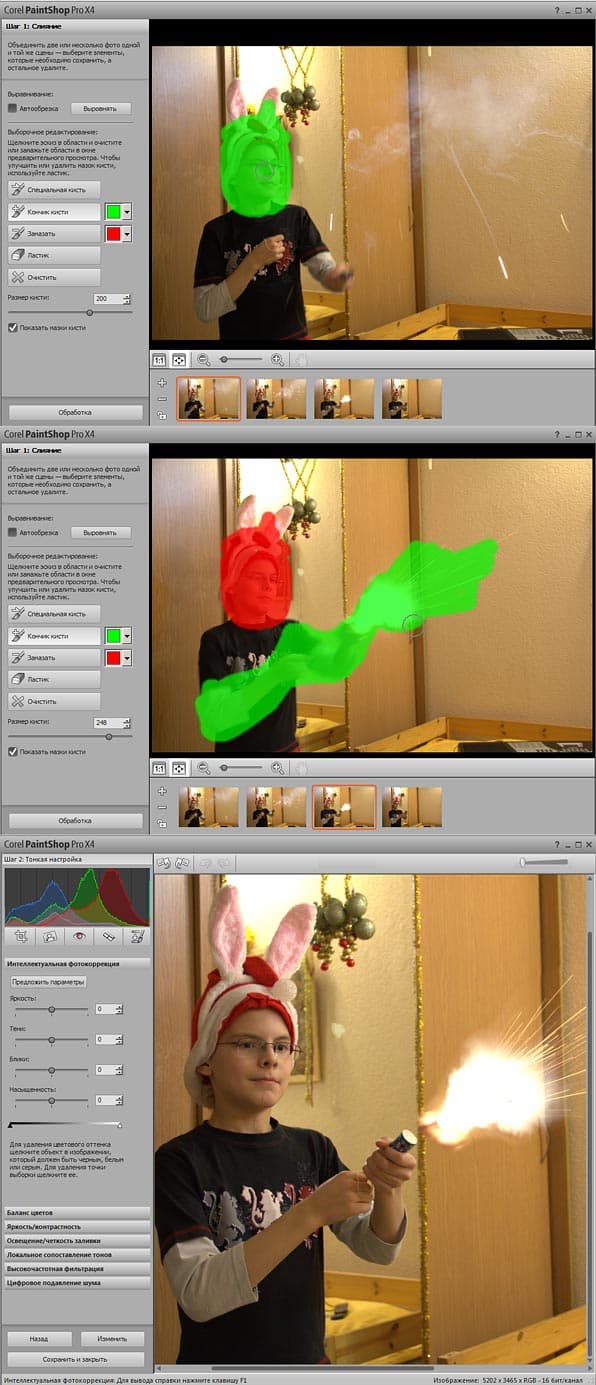Click Насыщенность slider handle
The height and width of the screenshot is (1385, 596).
52,1100
